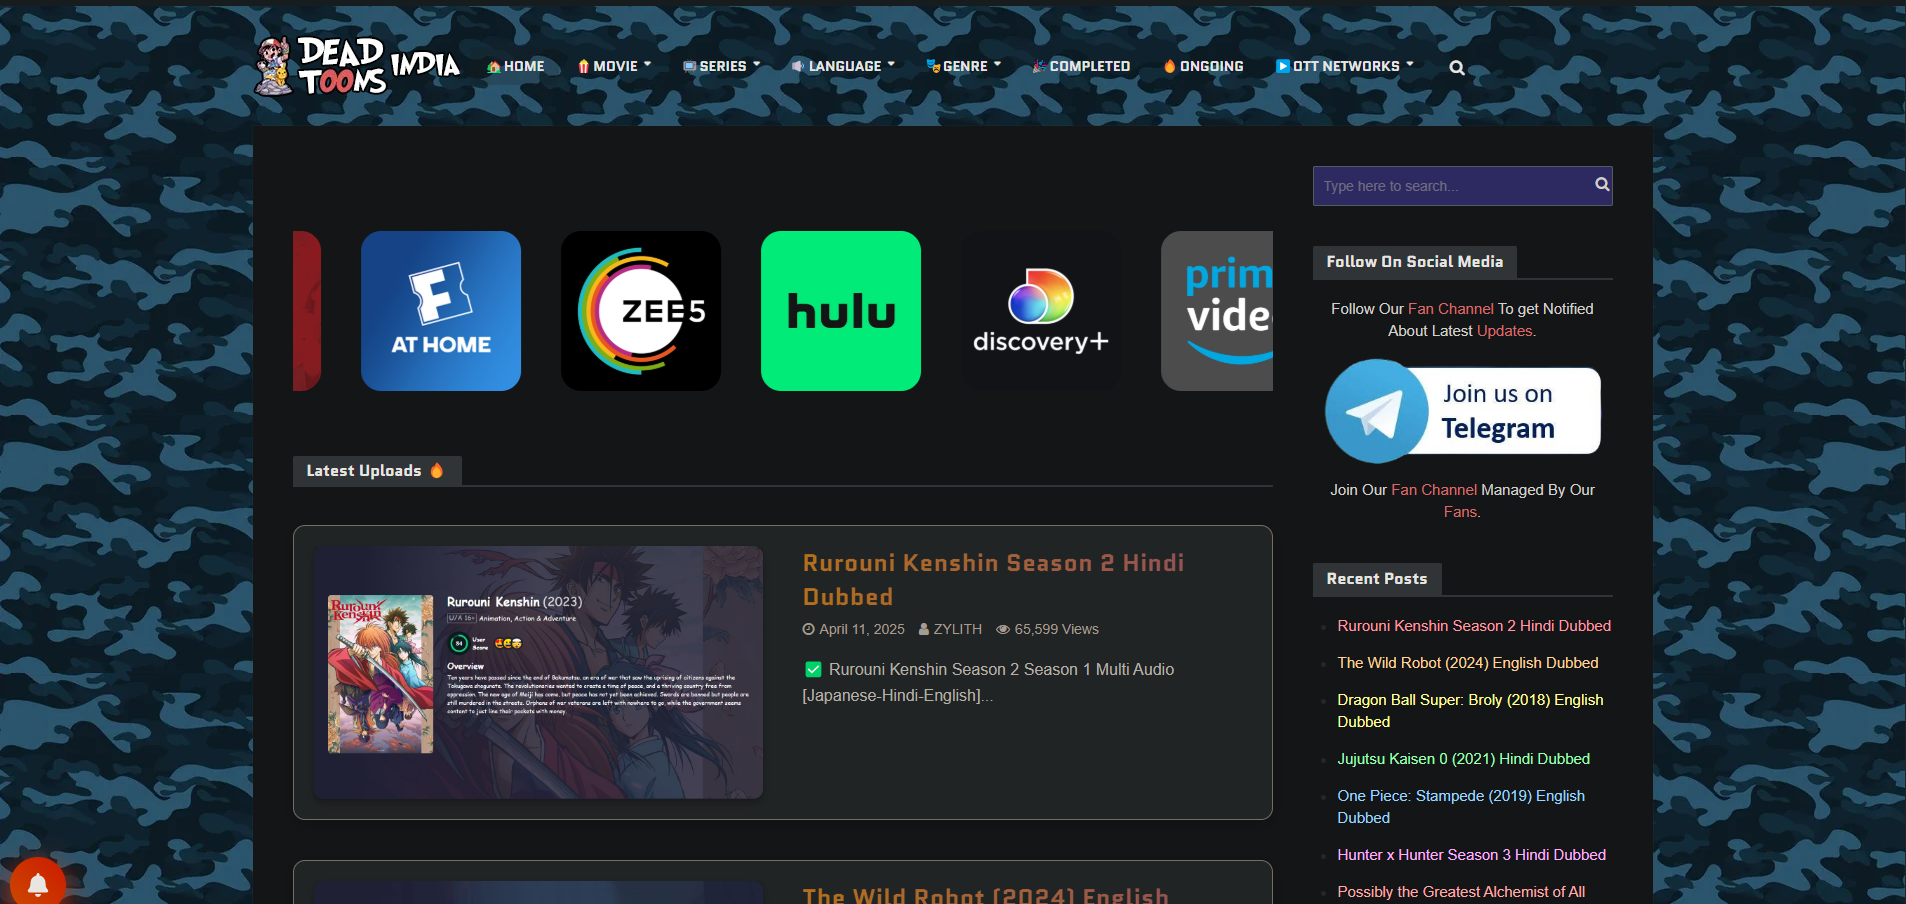Click the red notification bell icon
This screenshot has width=1906, height=904.
tap(38, 884)
